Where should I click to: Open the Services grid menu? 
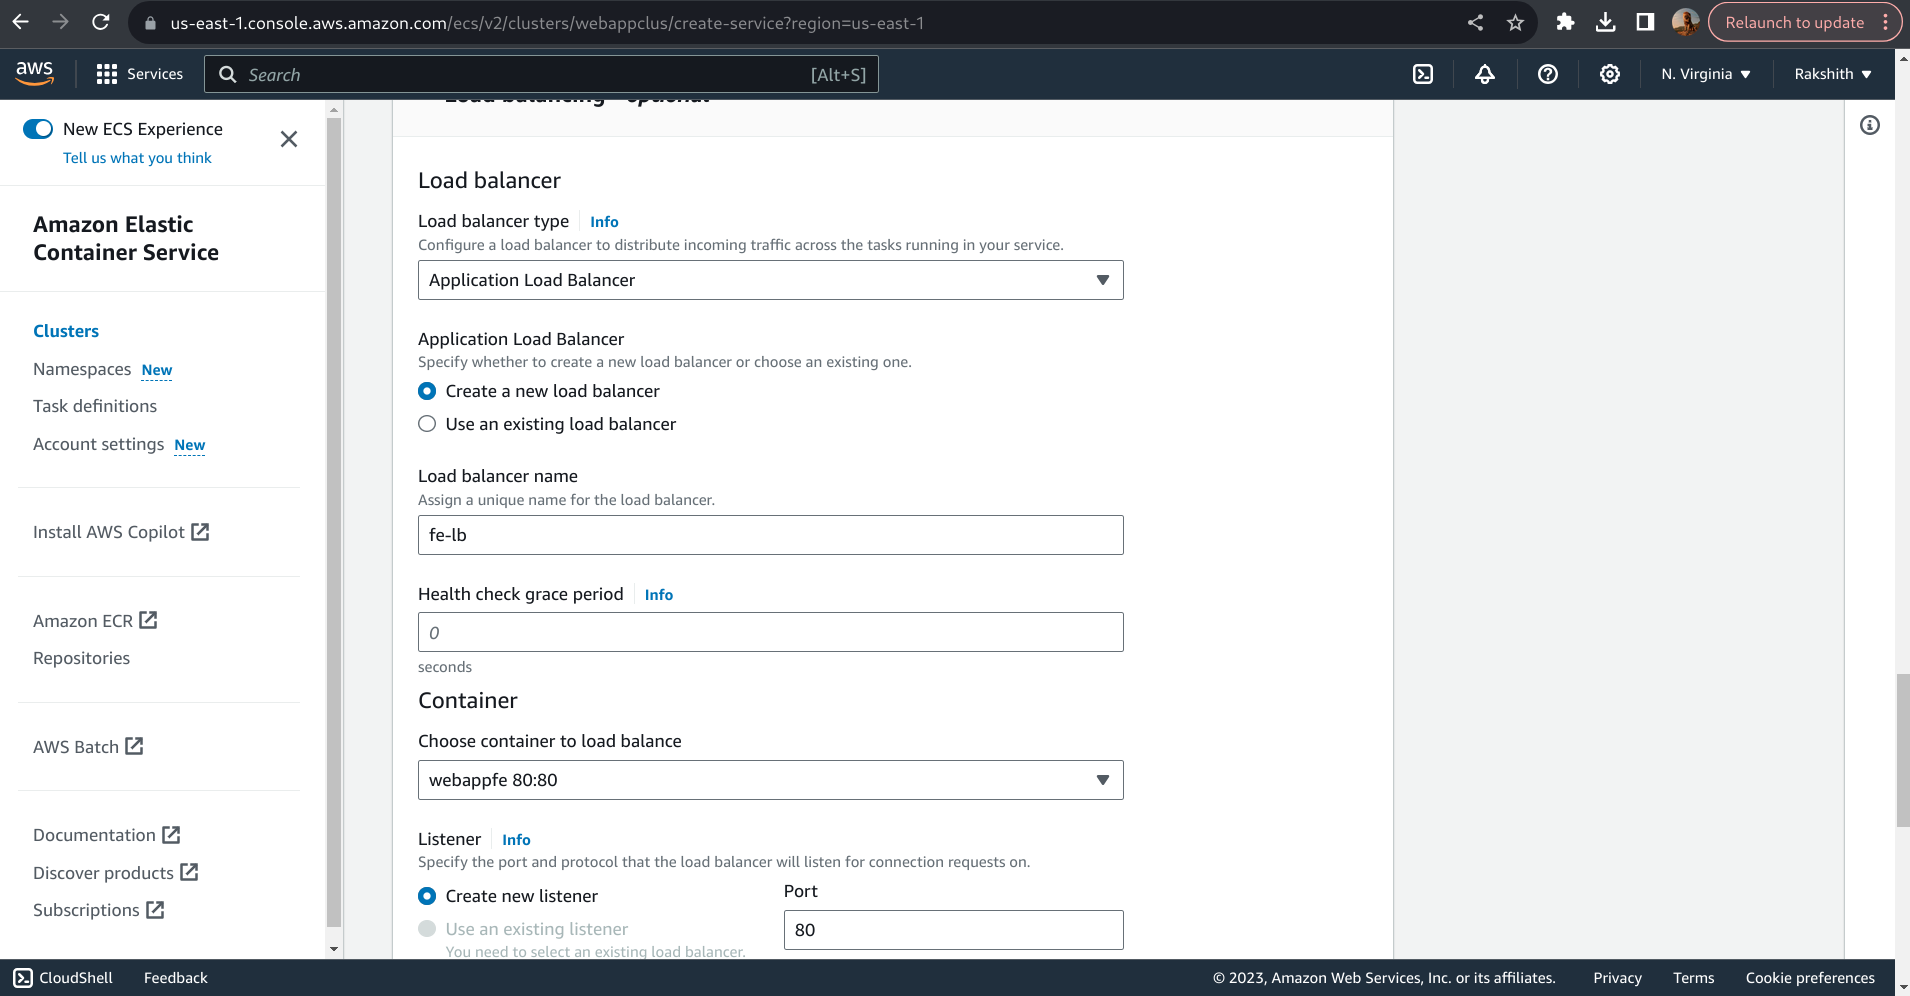coord(139,74)
